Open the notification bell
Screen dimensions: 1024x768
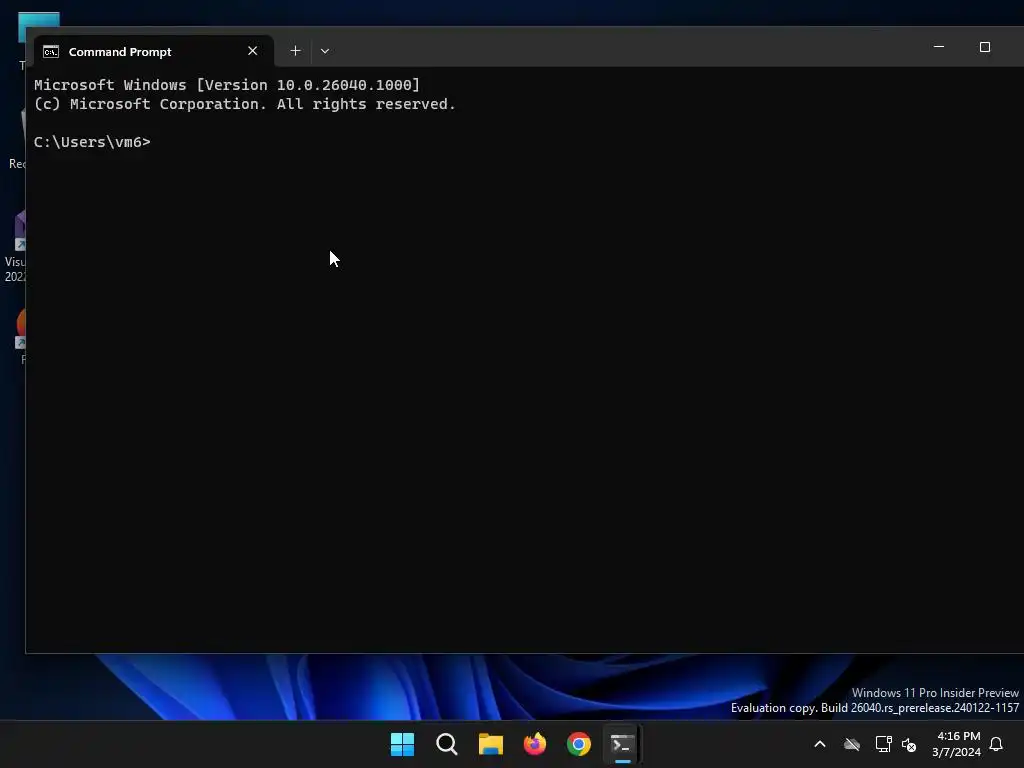997,744
